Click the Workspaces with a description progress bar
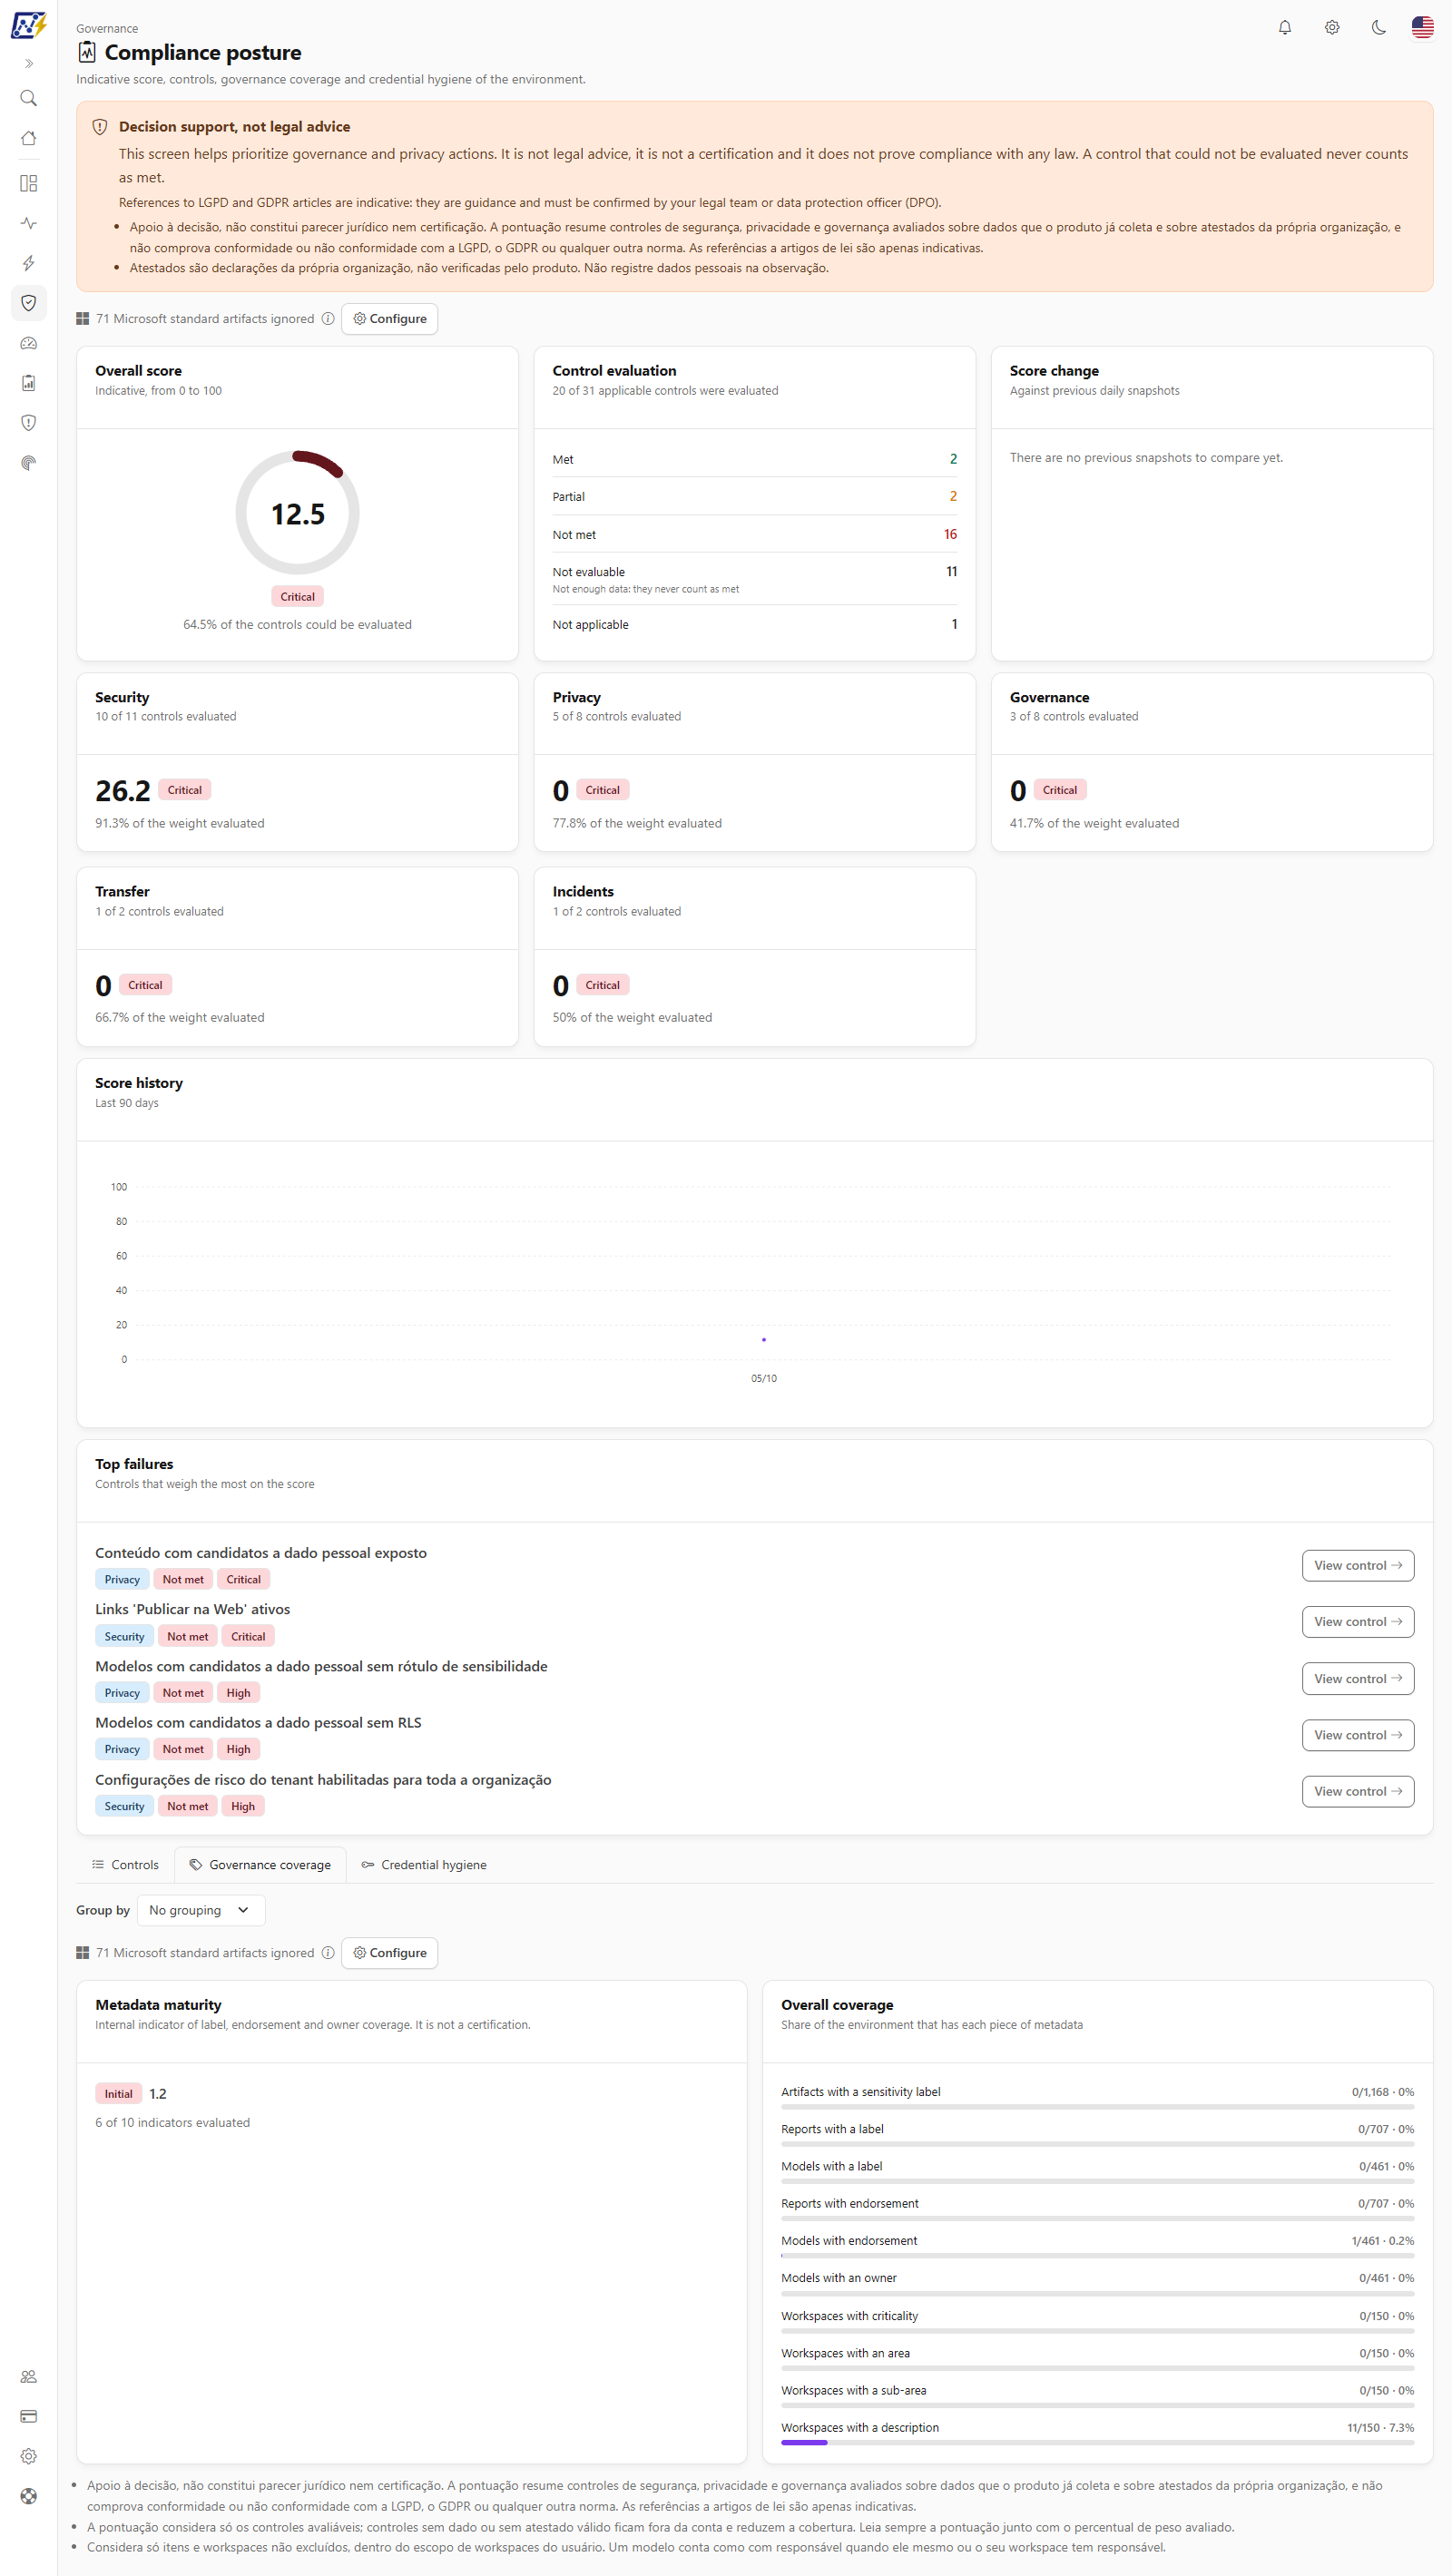 coord(1097,2443)
